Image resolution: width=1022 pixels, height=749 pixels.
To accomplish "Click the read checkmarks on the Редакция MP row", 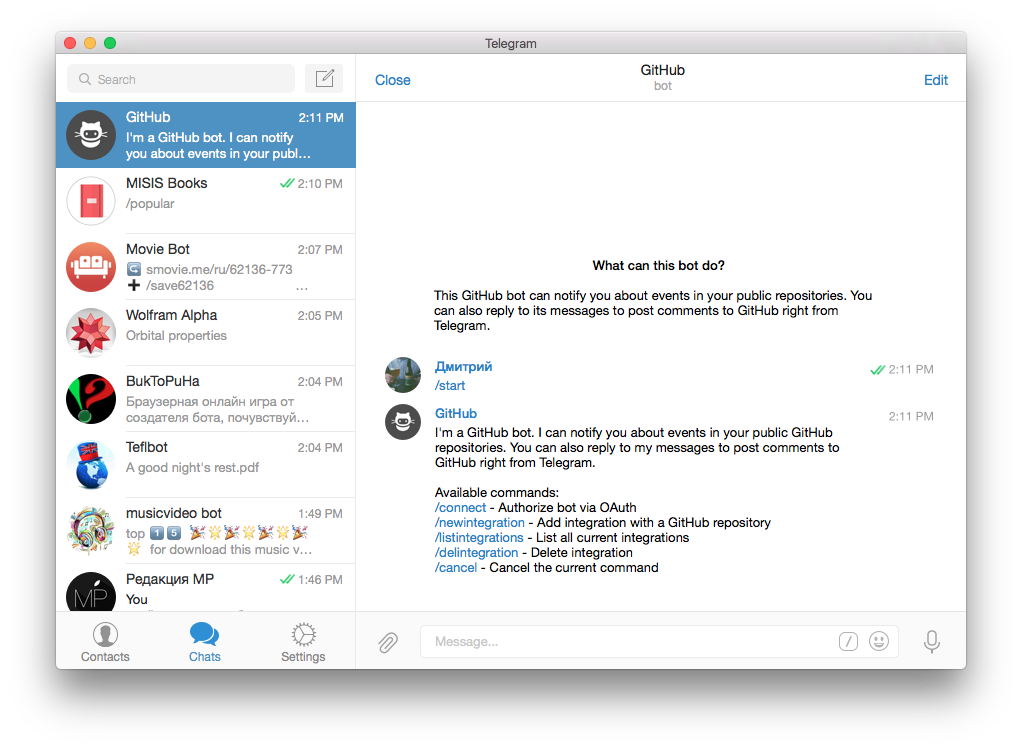I will coord(287,580).
